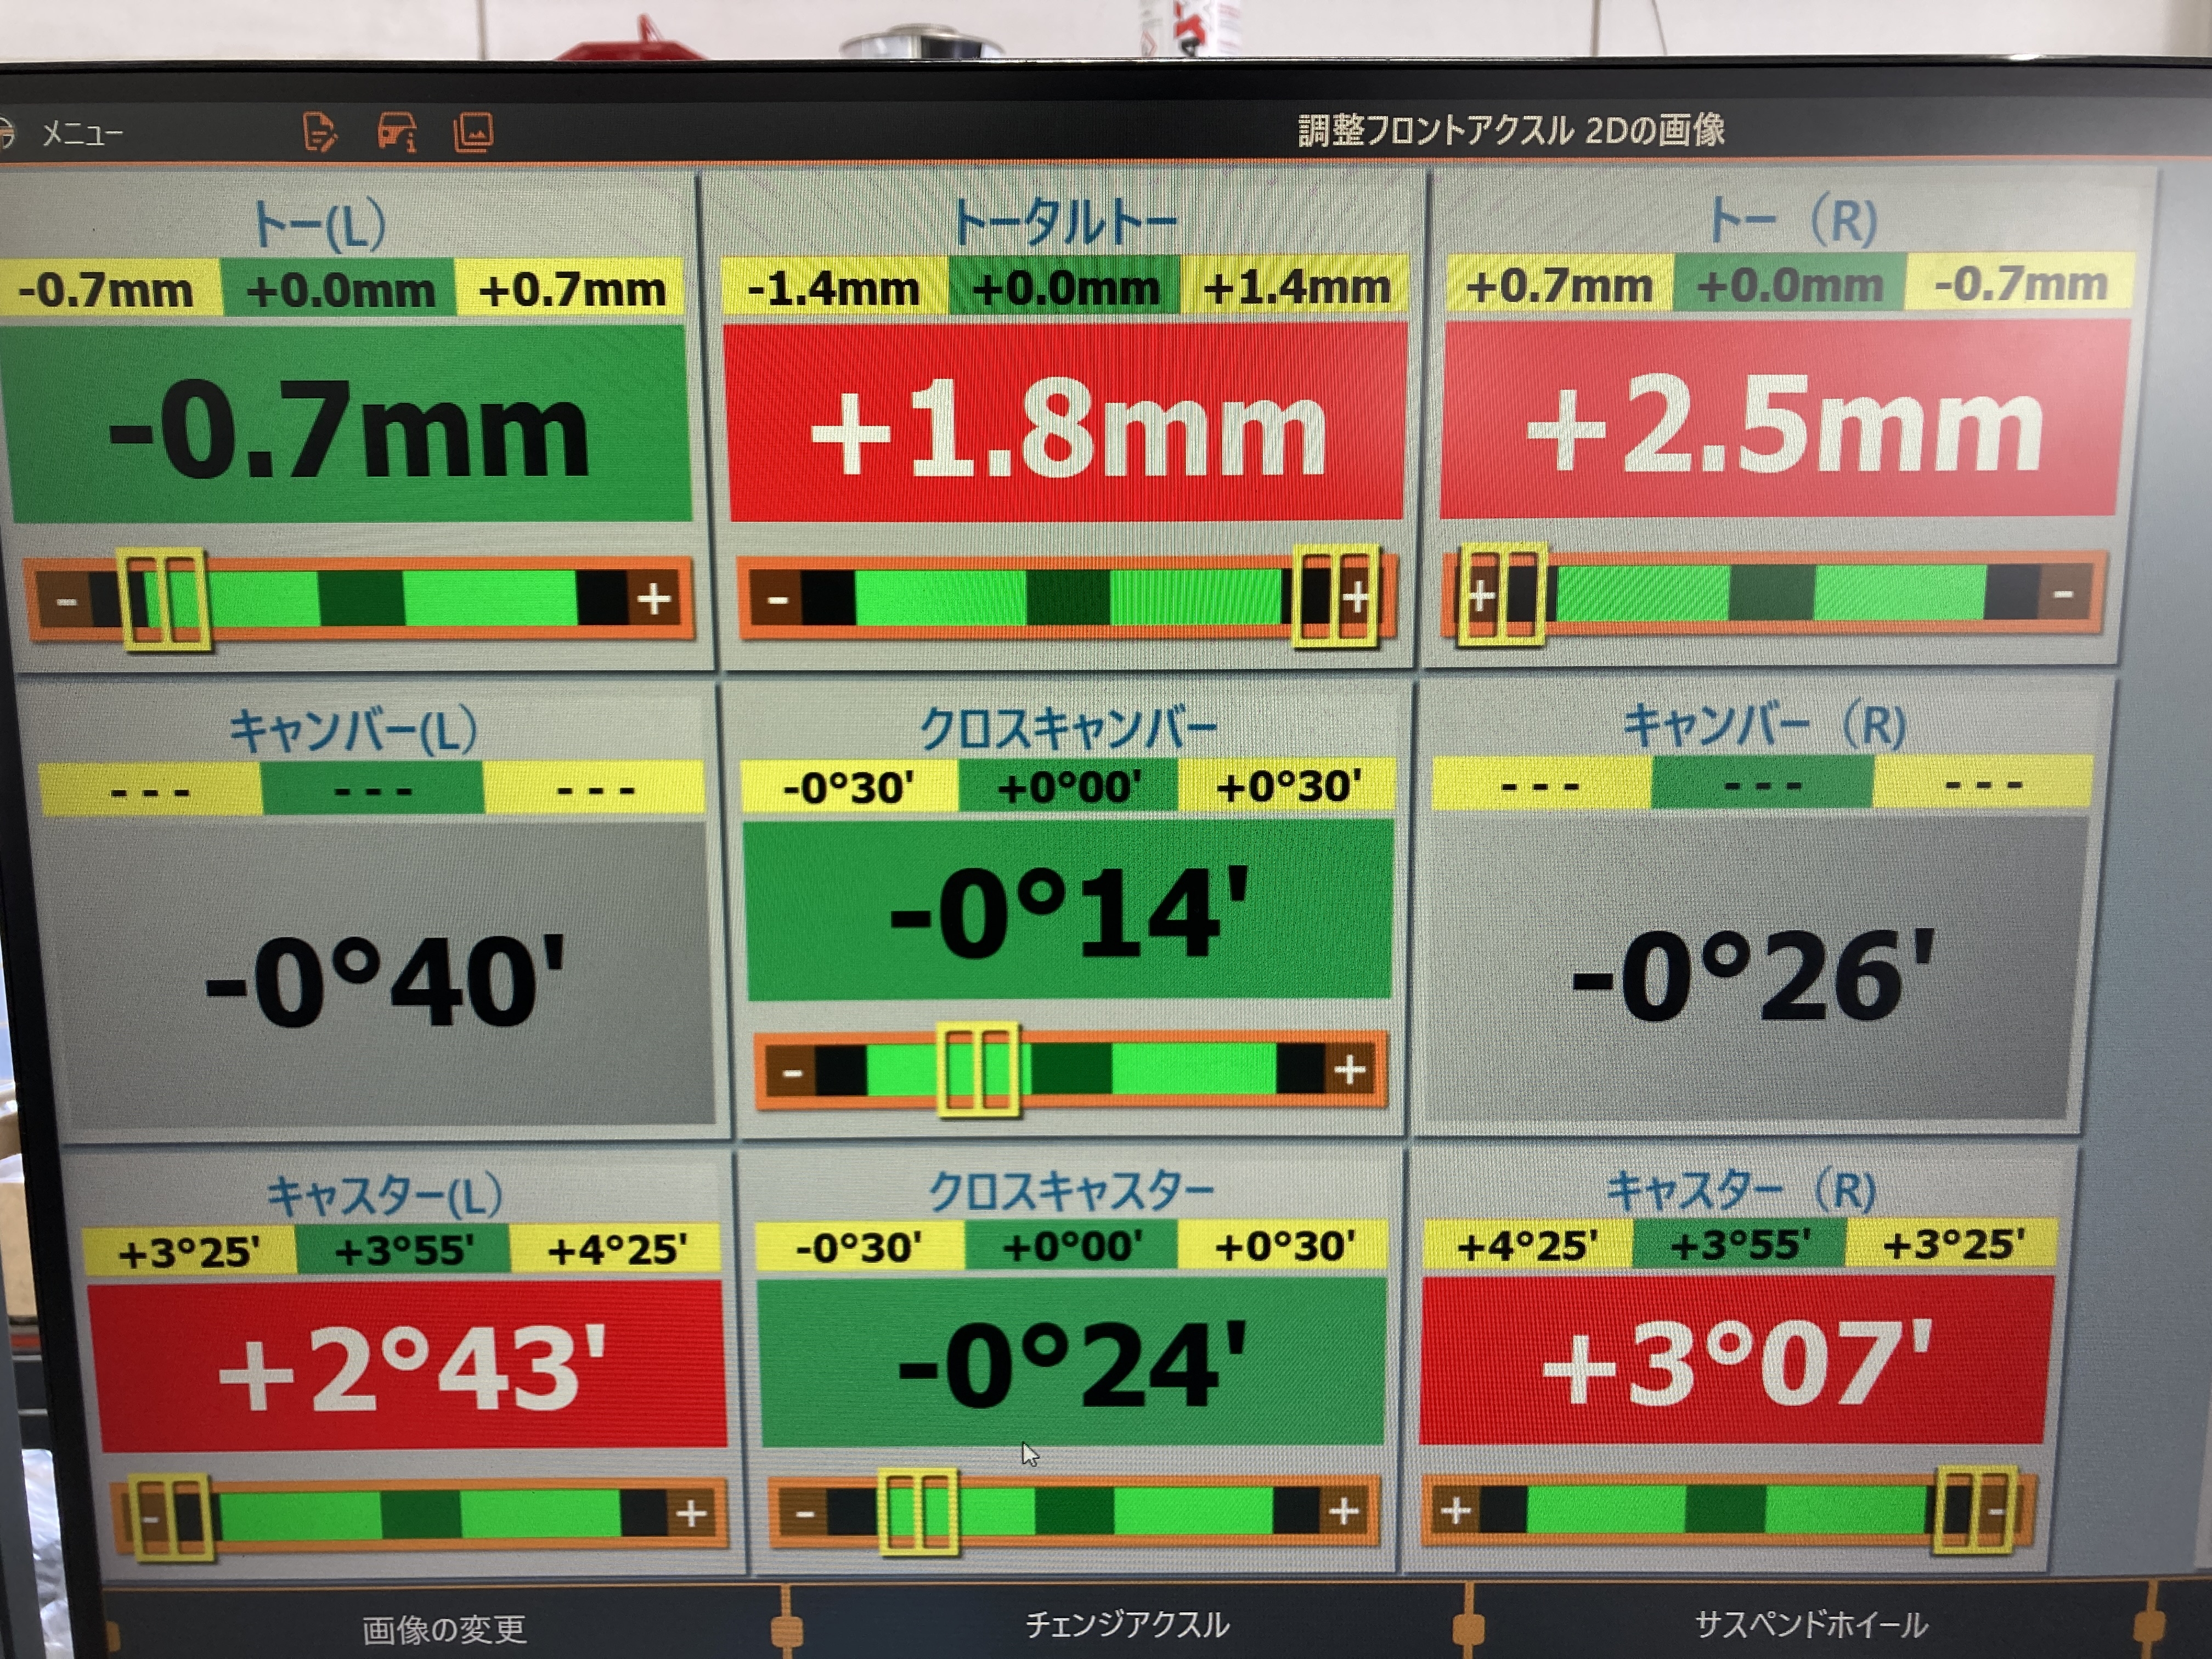Image resolution: width=2212 pixels, height=1659 pixels.
Task: Open the メニュー menu
Action: (x=82, y=133)
